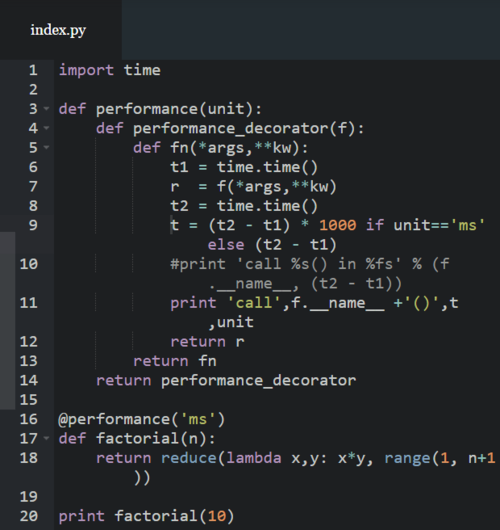Click 'return r' on line 12

coord(207,342)
